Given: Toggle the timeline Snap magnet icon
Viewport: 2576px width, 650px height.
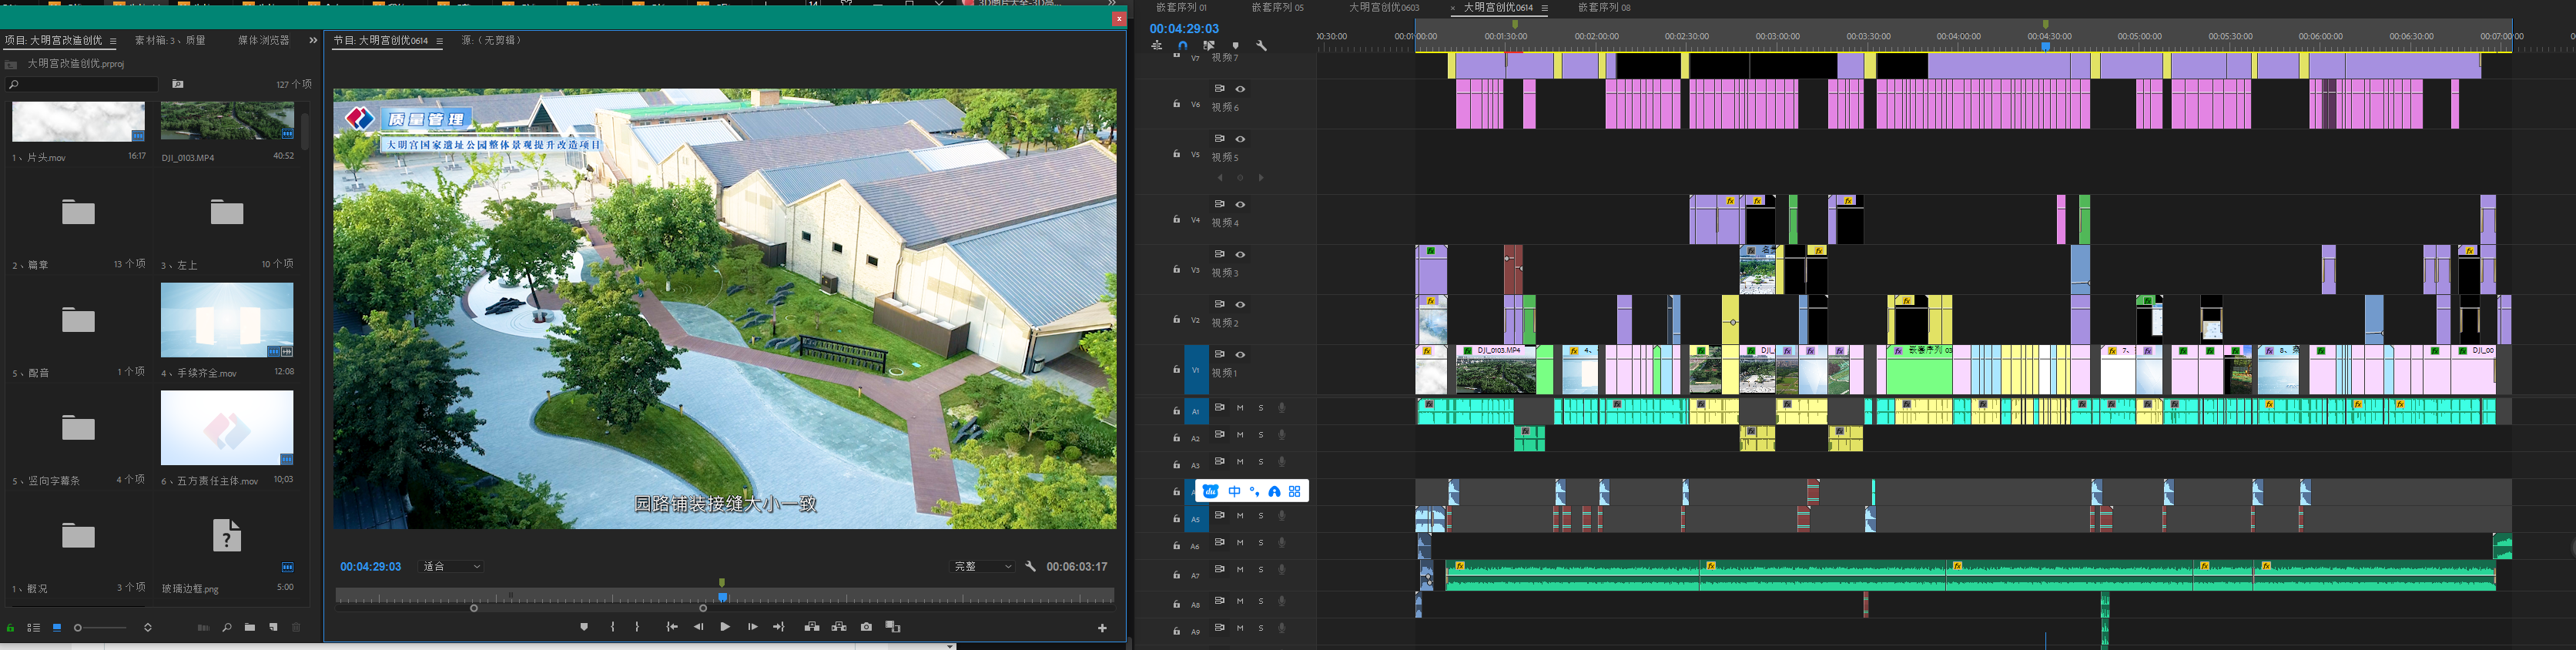Looking at the screenshot, I should pos(1183,46).
